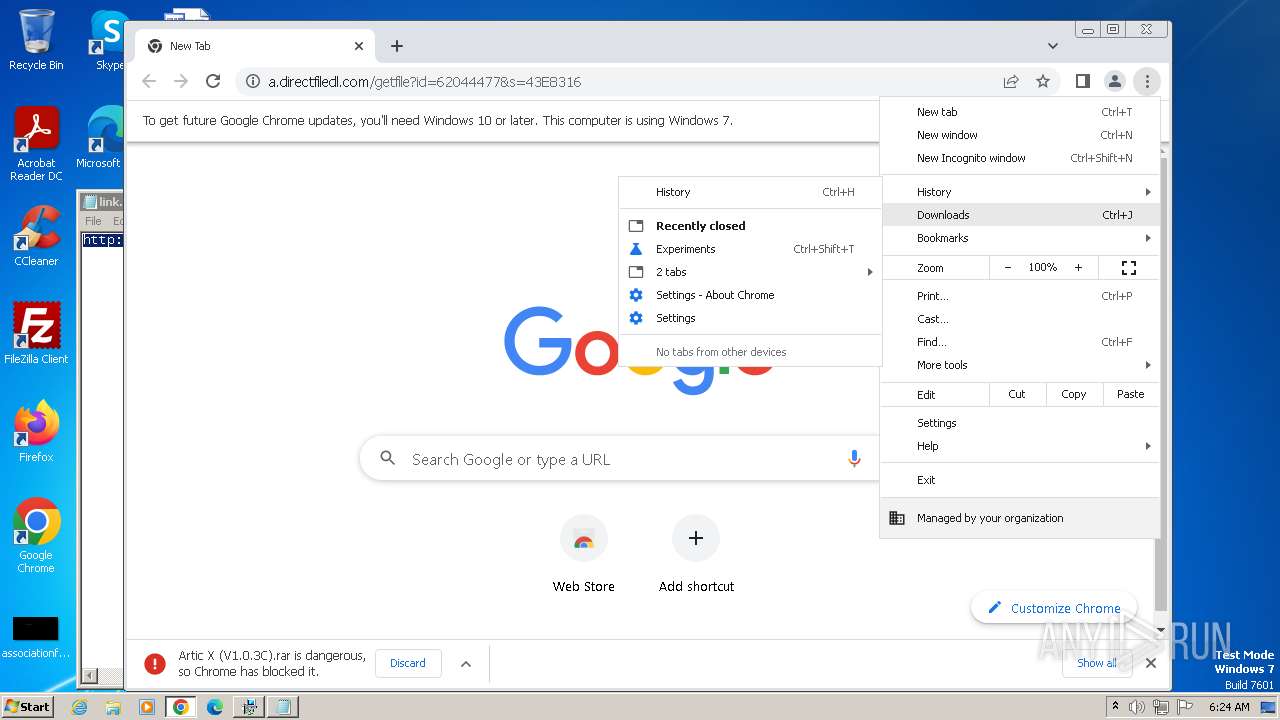Select New tab menu item
Screen dimensions: 1280x720
(x=1020, y=112)
